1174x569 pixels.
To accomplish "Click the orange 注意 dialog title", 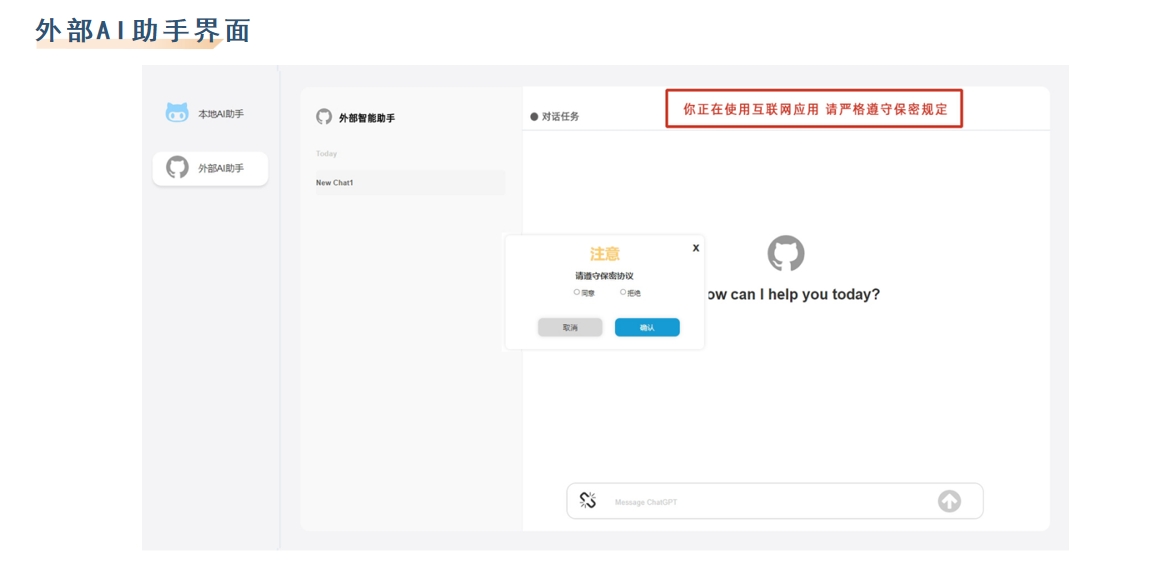I will [x=604, y=254].
